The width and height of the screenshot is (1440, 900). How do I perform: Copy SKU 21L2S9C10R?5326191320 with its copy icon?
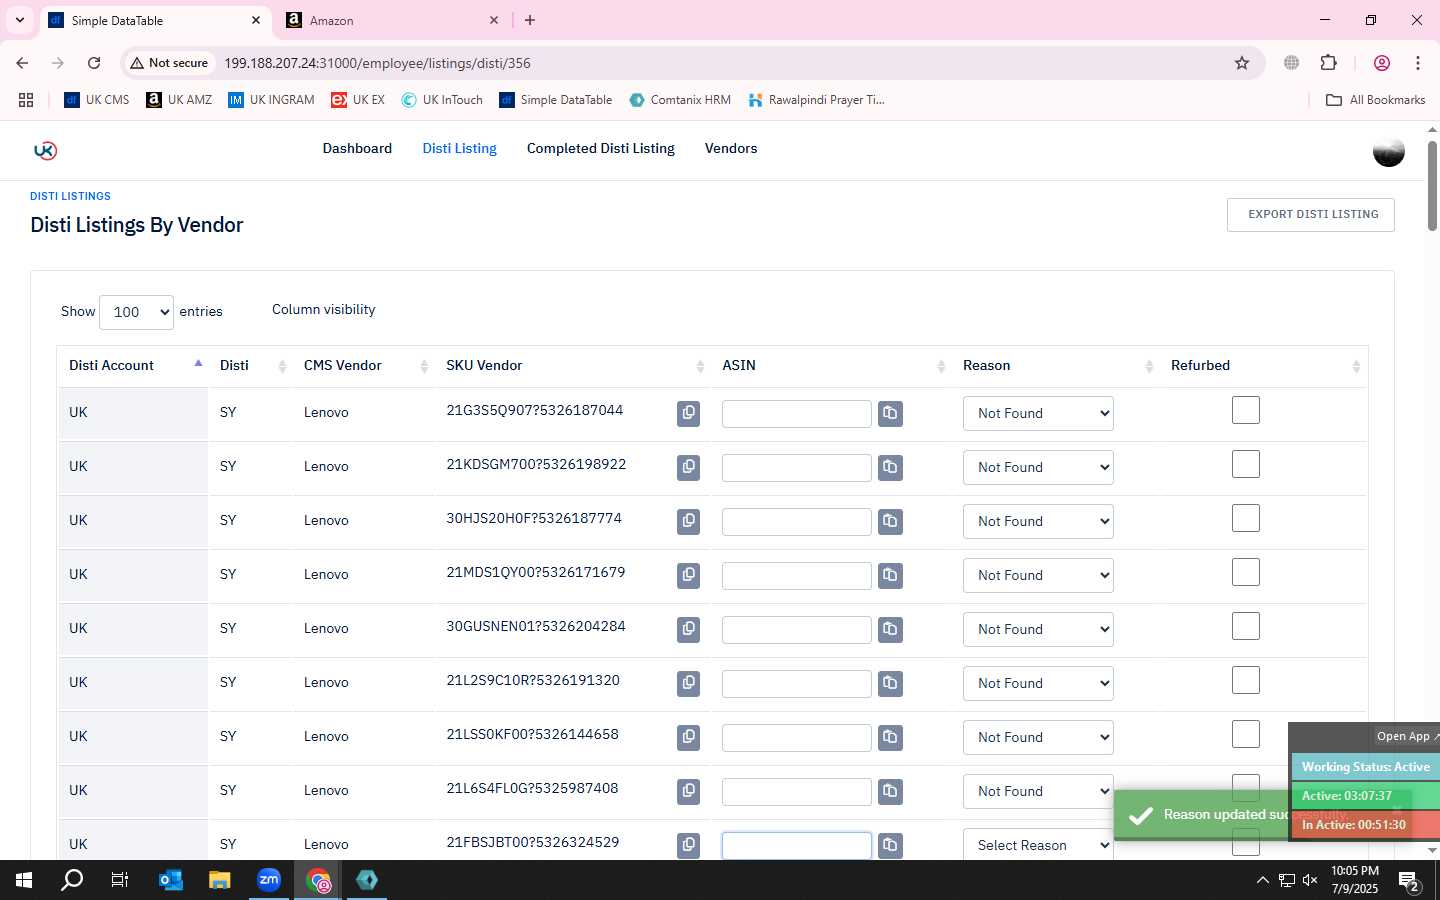coord(688,683)
